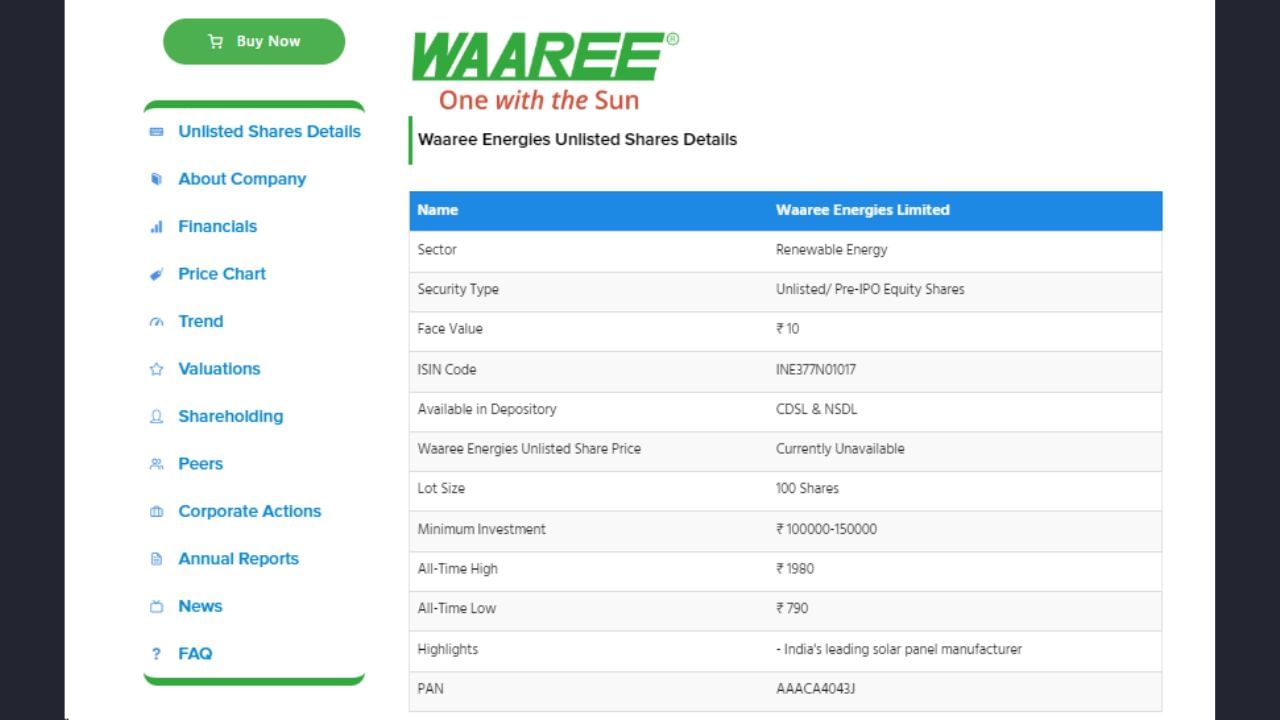The image size is (1280, 720).
Task: Click the ₹ 1980 value
Action: tap(795, 569)
